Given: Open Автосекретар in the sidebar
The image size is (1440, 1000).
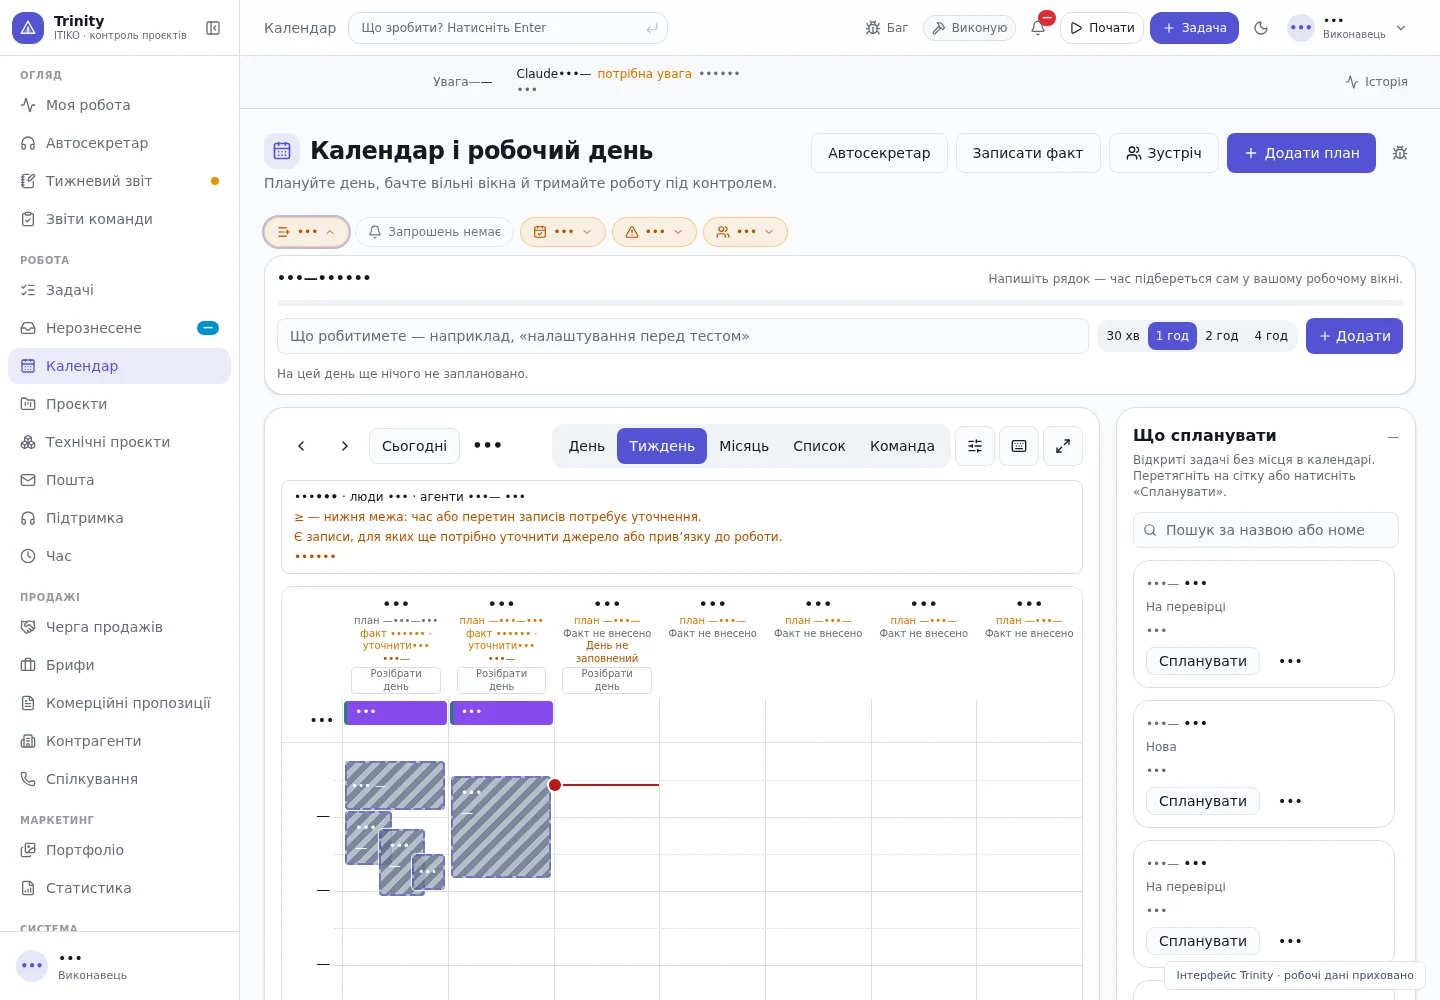Looking at the screenshot, I should 120,143.
